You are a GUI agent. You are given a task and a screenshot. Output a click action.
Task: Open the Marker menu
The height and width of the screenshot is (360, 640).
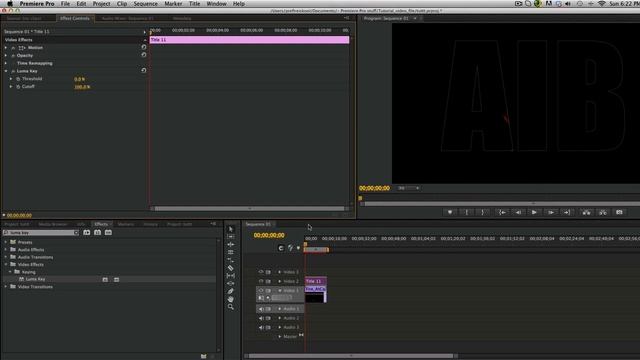[x=173, y=4]
